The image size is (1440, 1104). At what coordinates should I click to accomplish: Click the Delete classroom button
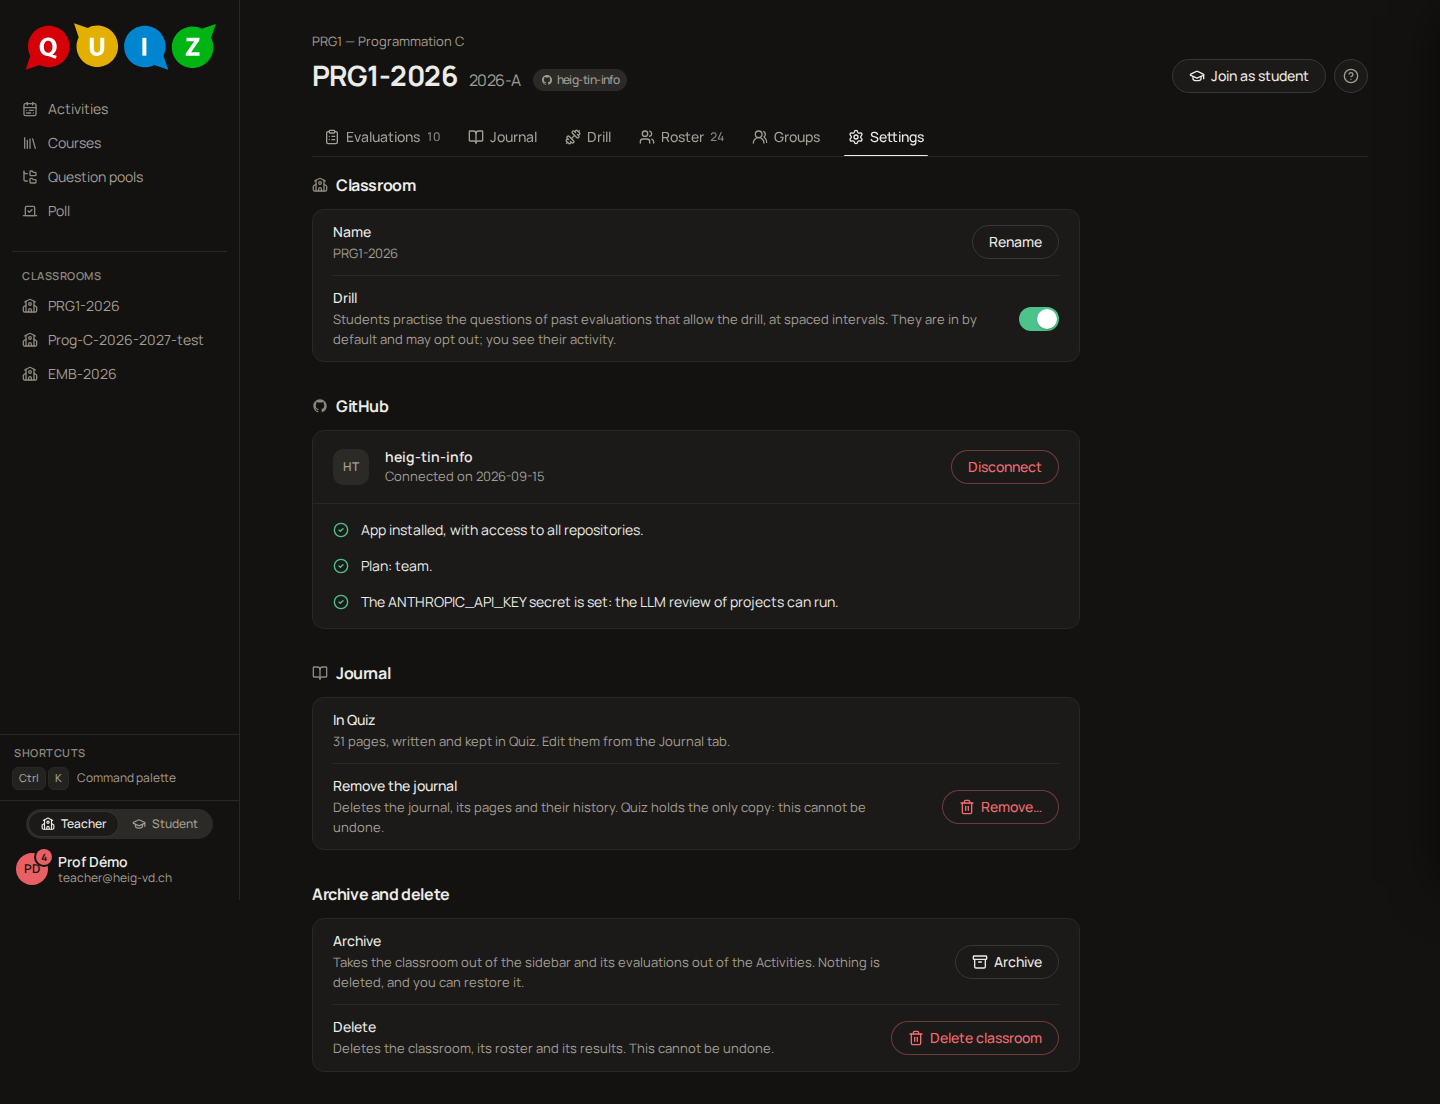[x=975, y=1038]
